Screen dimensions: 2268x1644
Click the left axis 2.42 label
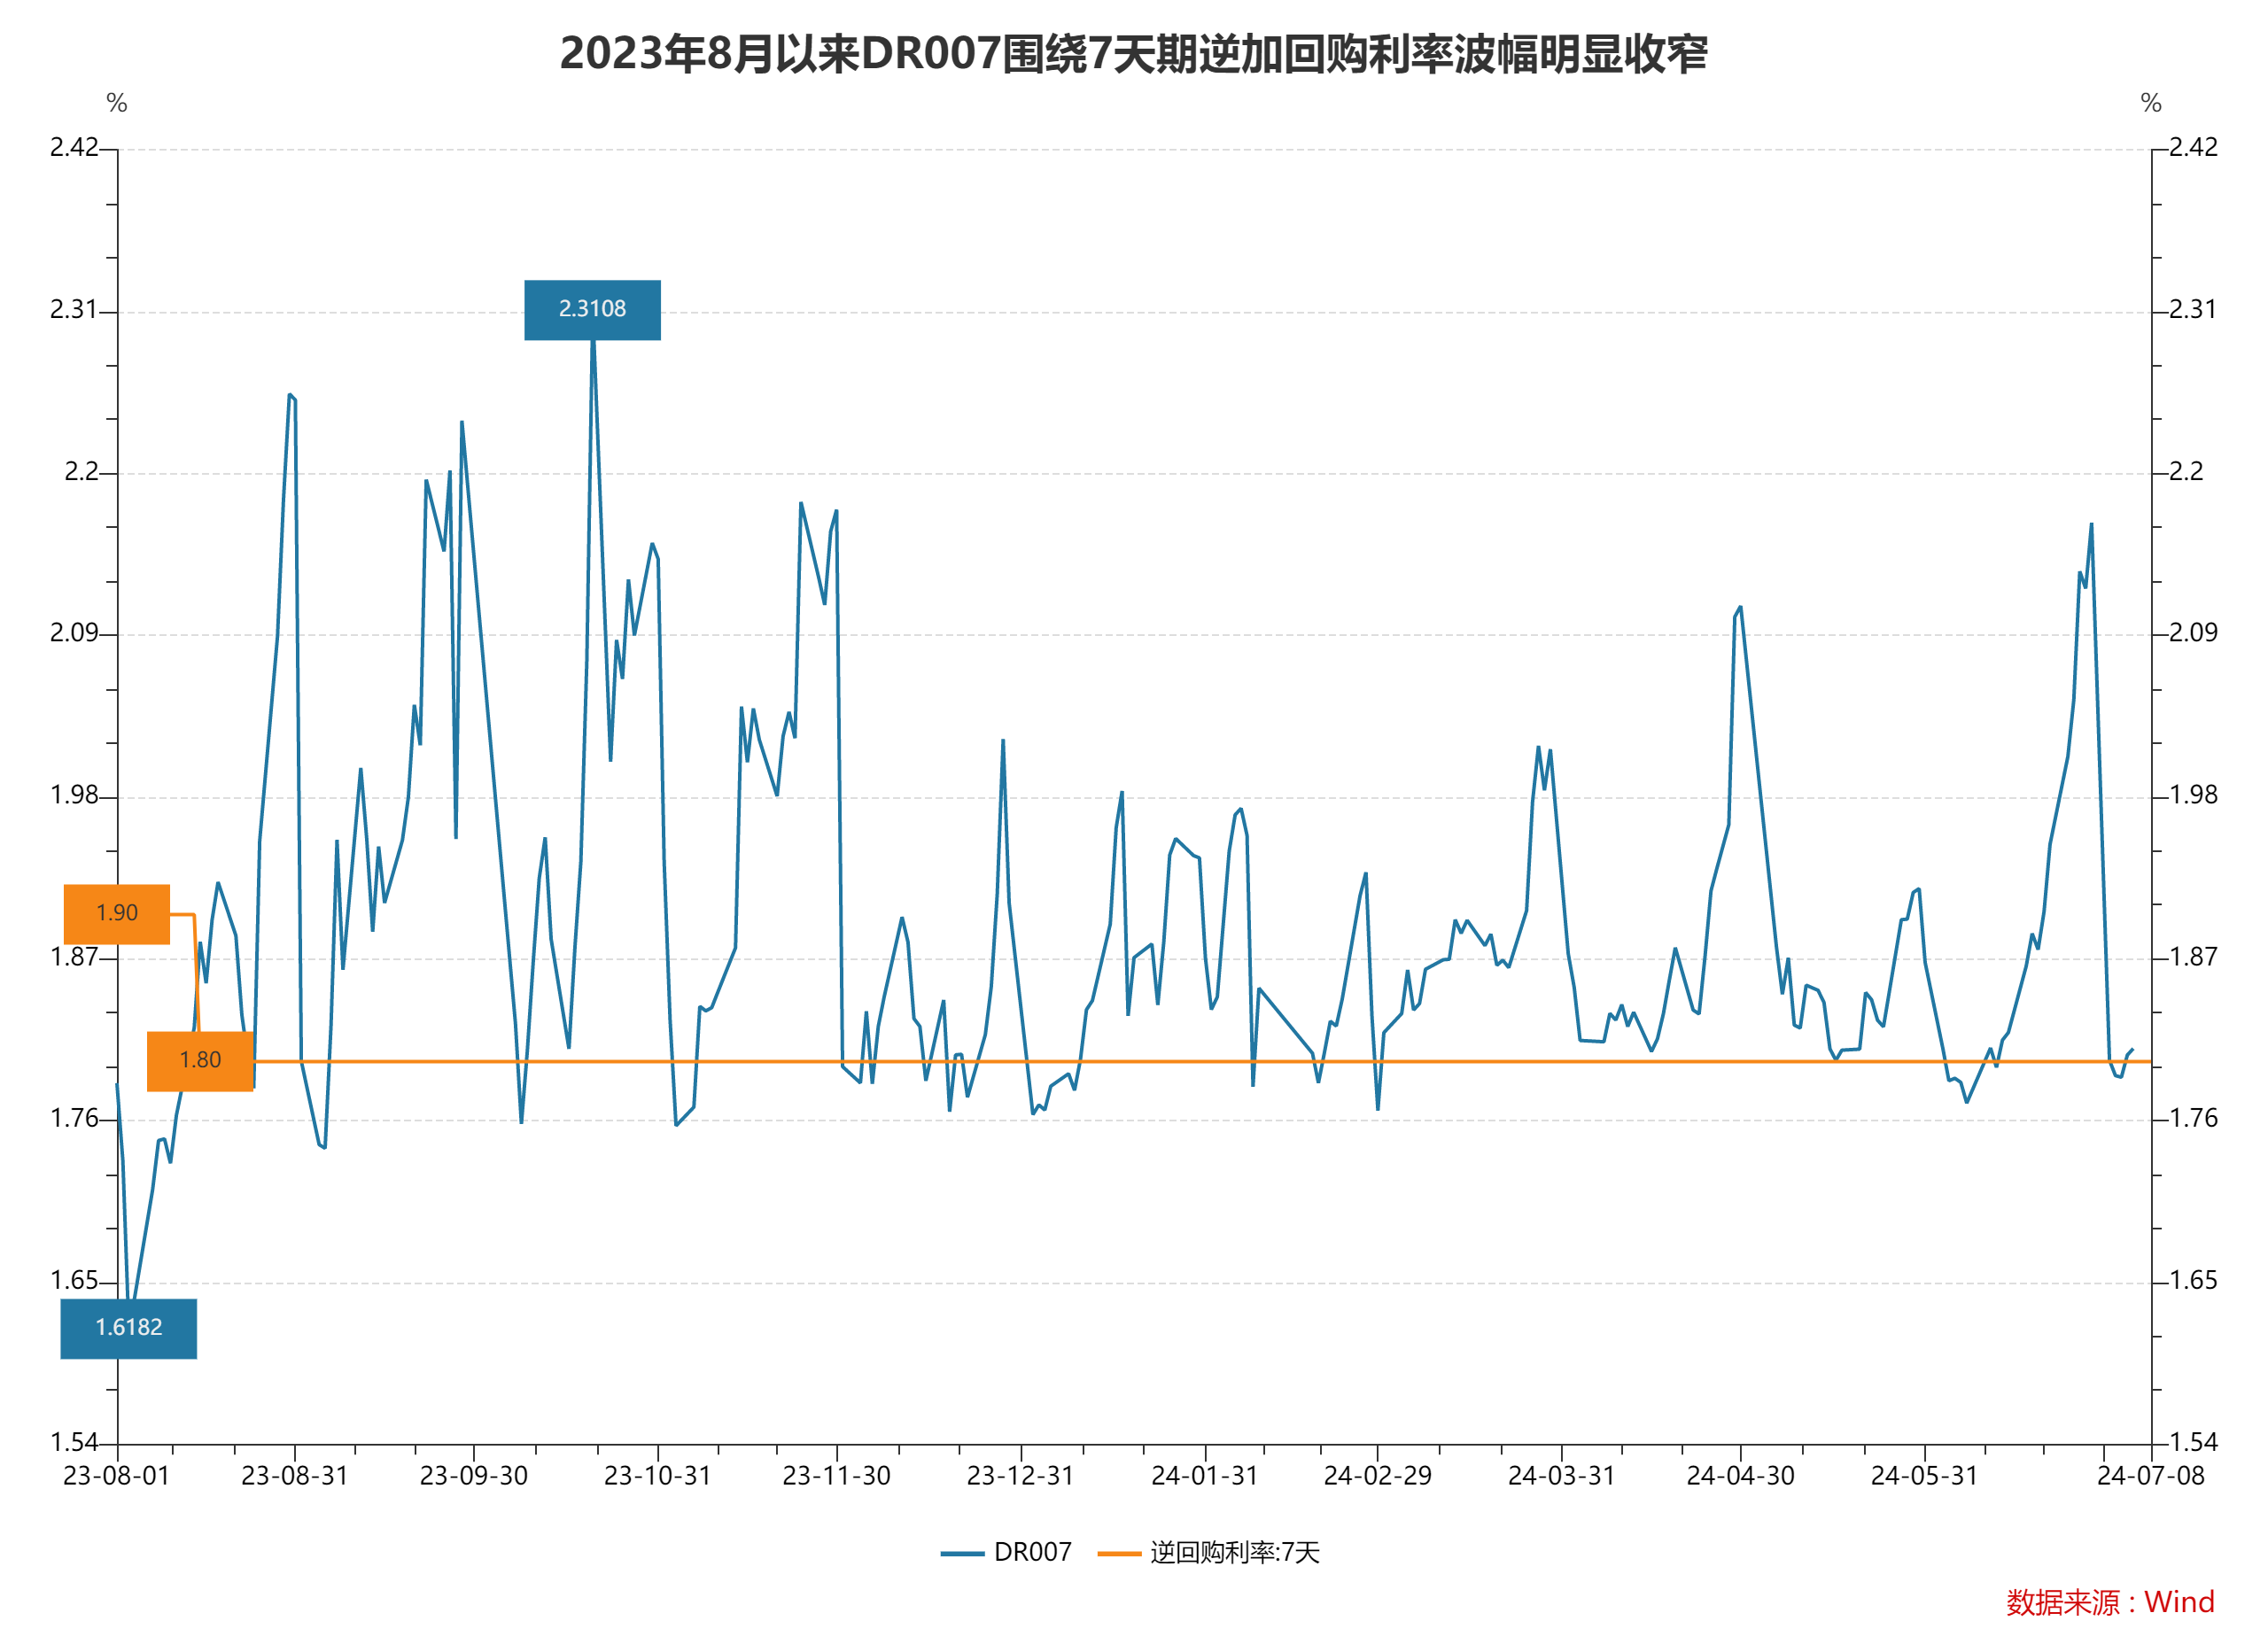74,148
